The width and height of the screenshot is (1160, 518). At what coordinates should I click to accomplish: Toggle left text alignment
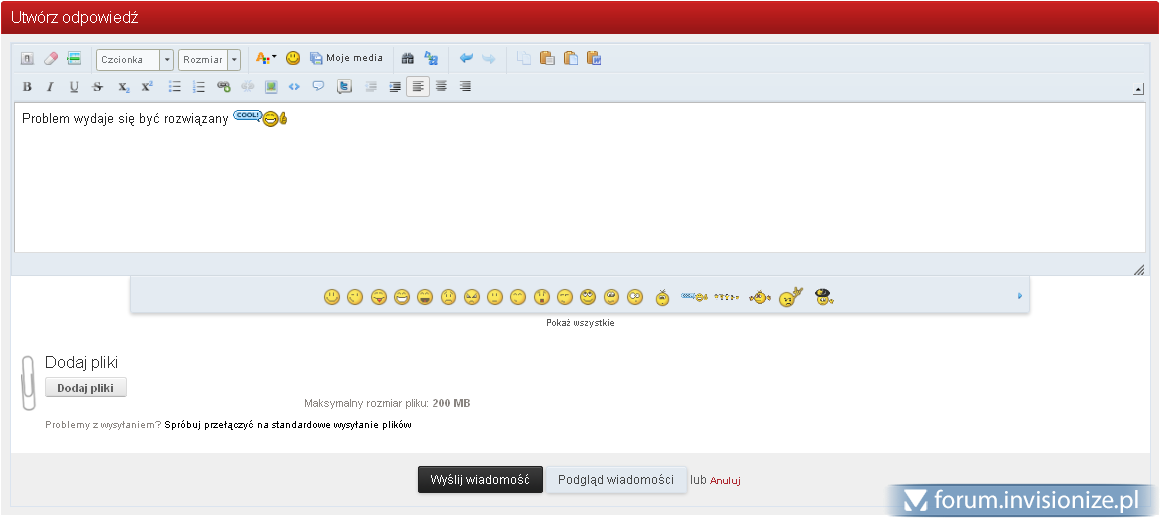418,87
